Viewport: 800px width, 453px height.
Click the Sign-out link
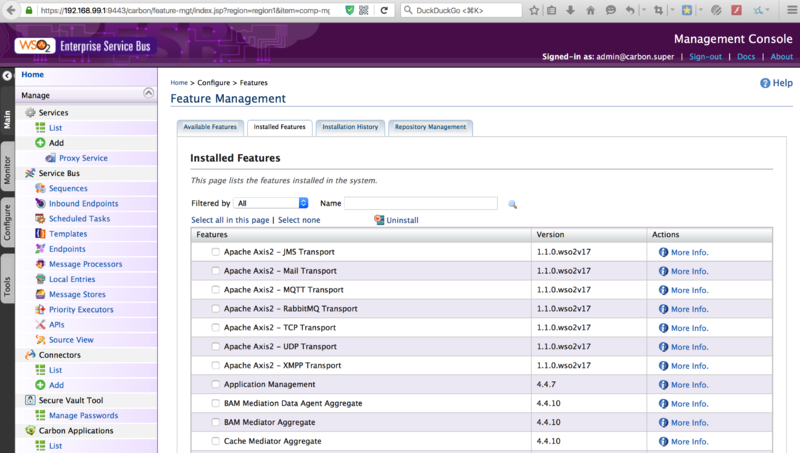coord(705,57)
